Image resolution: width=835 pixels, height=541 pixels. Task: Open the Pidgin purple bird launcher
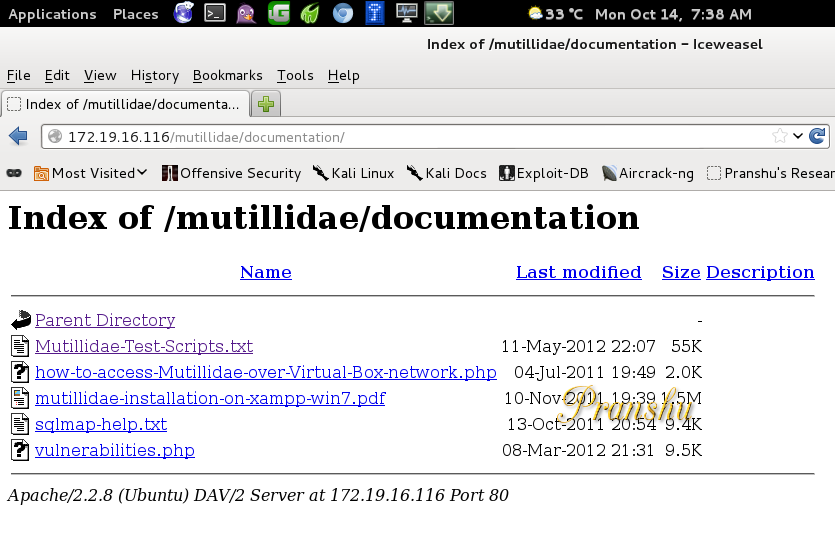point(246,13)
